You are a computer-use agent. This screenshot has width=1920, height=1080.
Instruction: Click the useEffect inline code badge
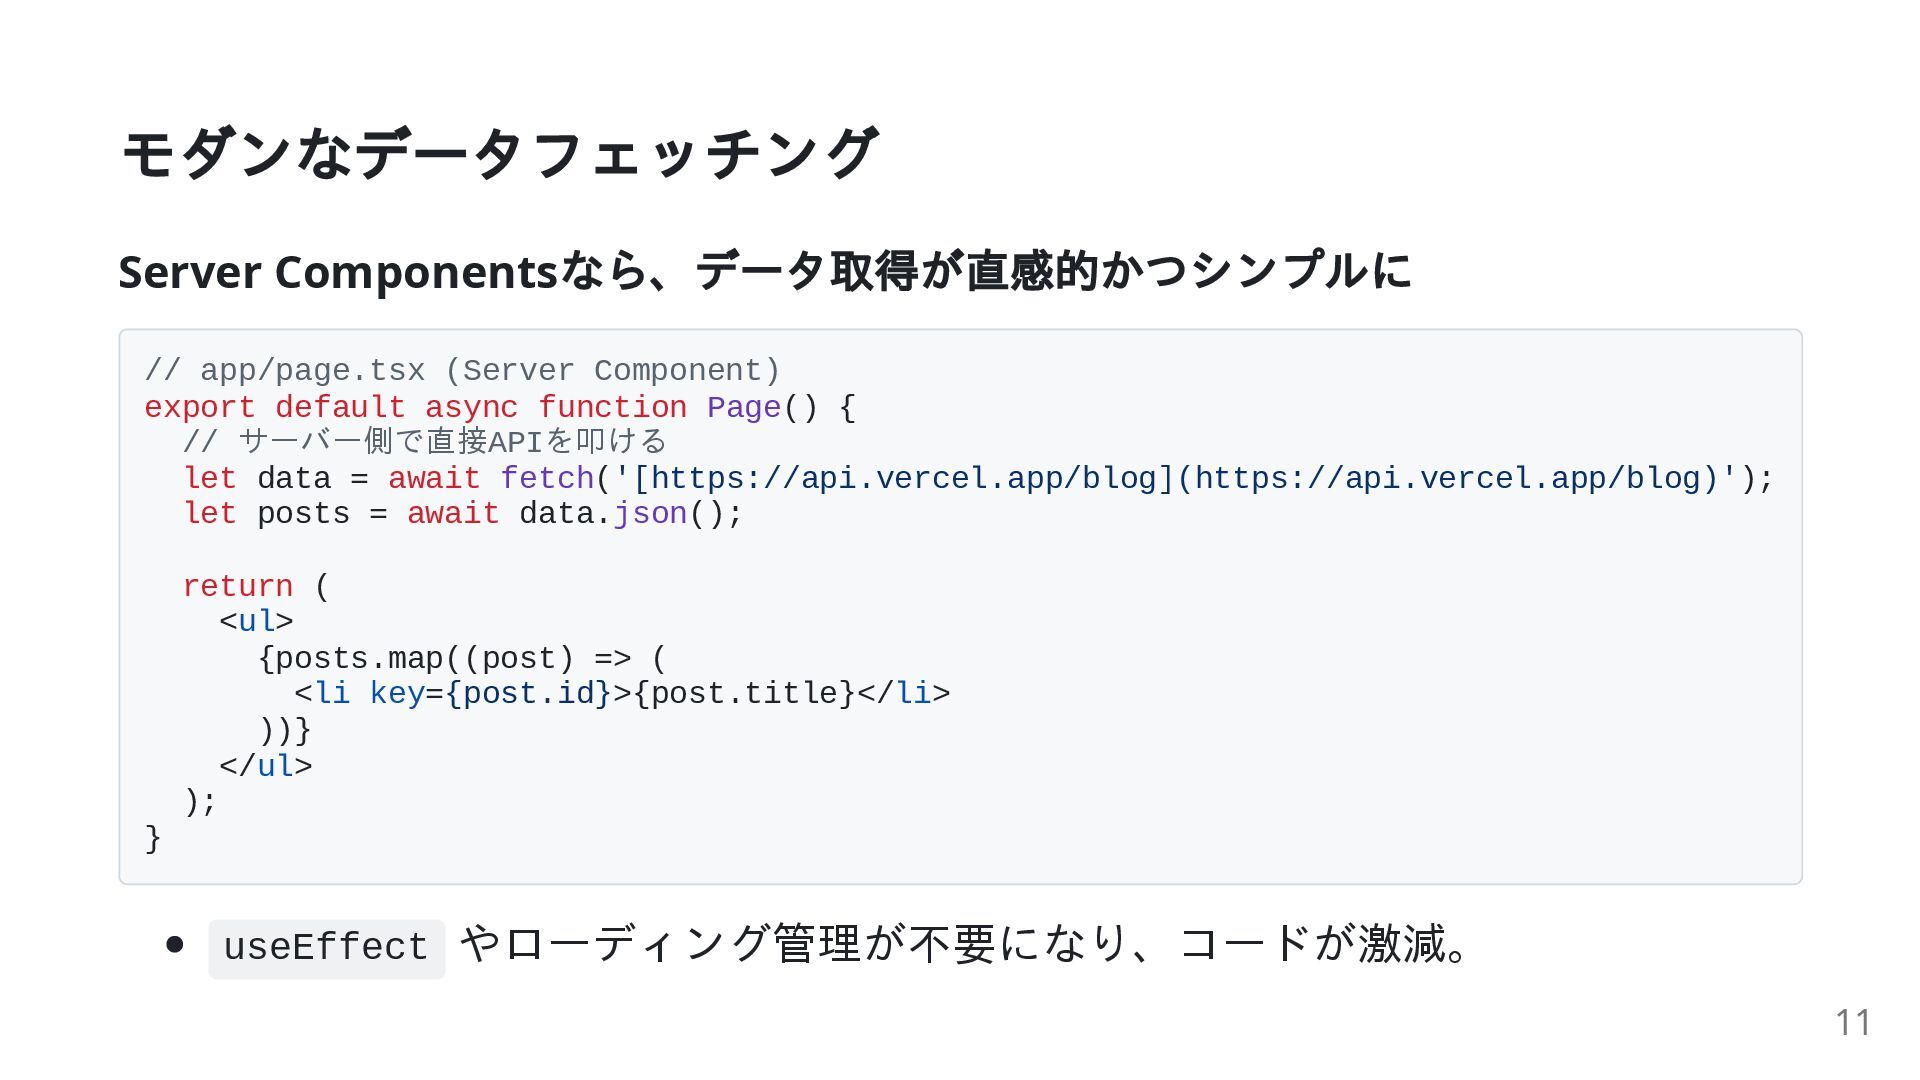326,948
